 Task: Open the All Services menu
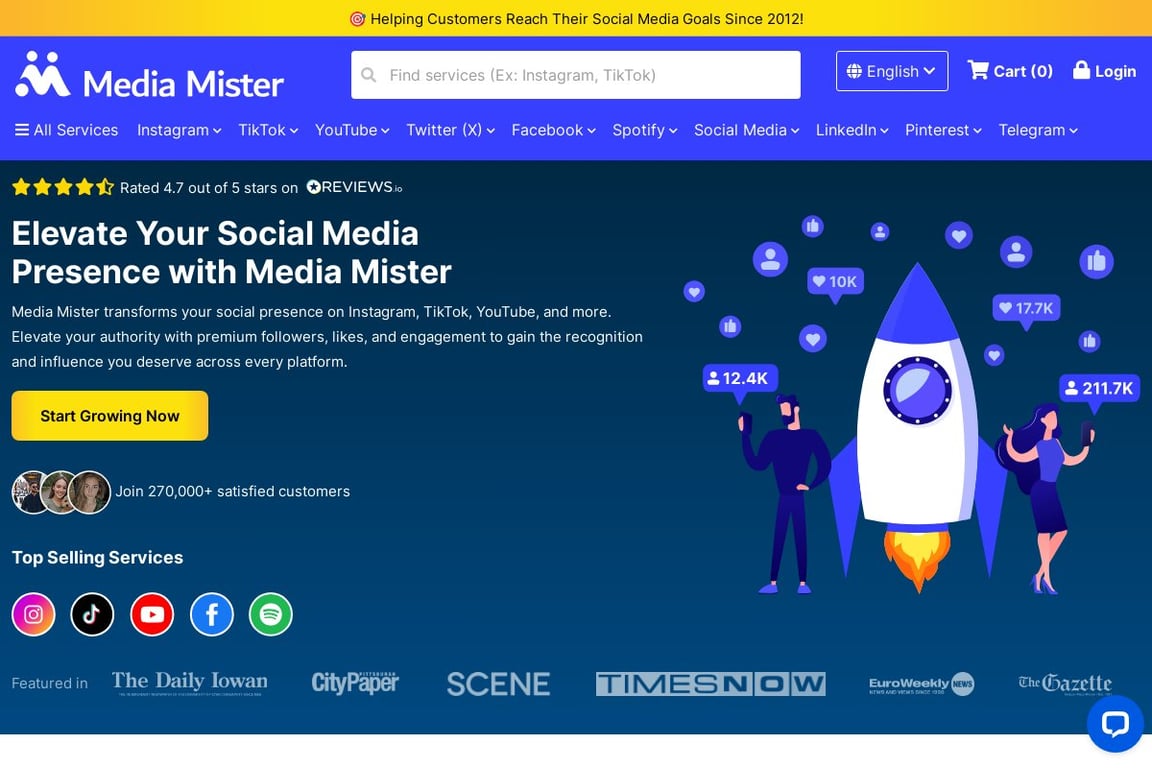(x=67, y=130)
